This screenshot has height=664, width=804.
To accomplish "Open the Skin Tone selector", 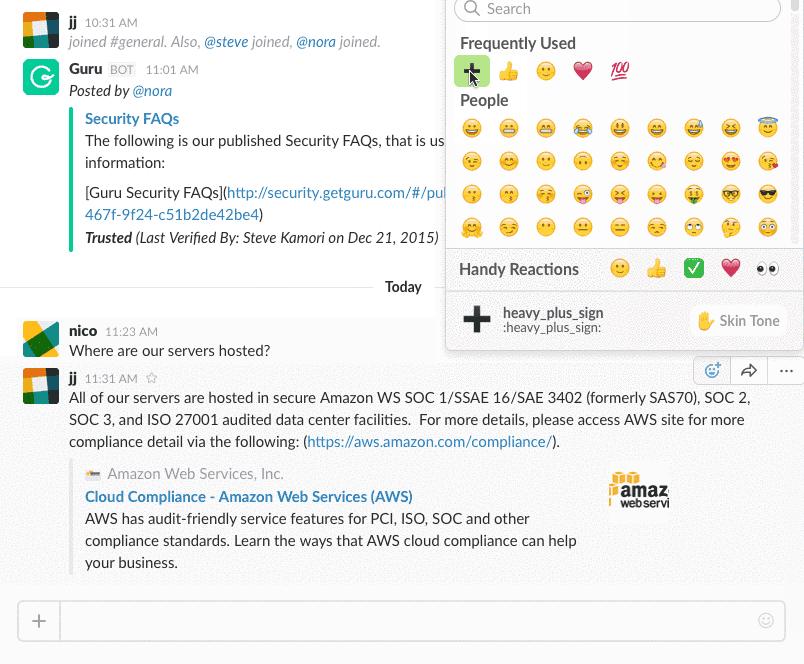I will click(738, 321).
